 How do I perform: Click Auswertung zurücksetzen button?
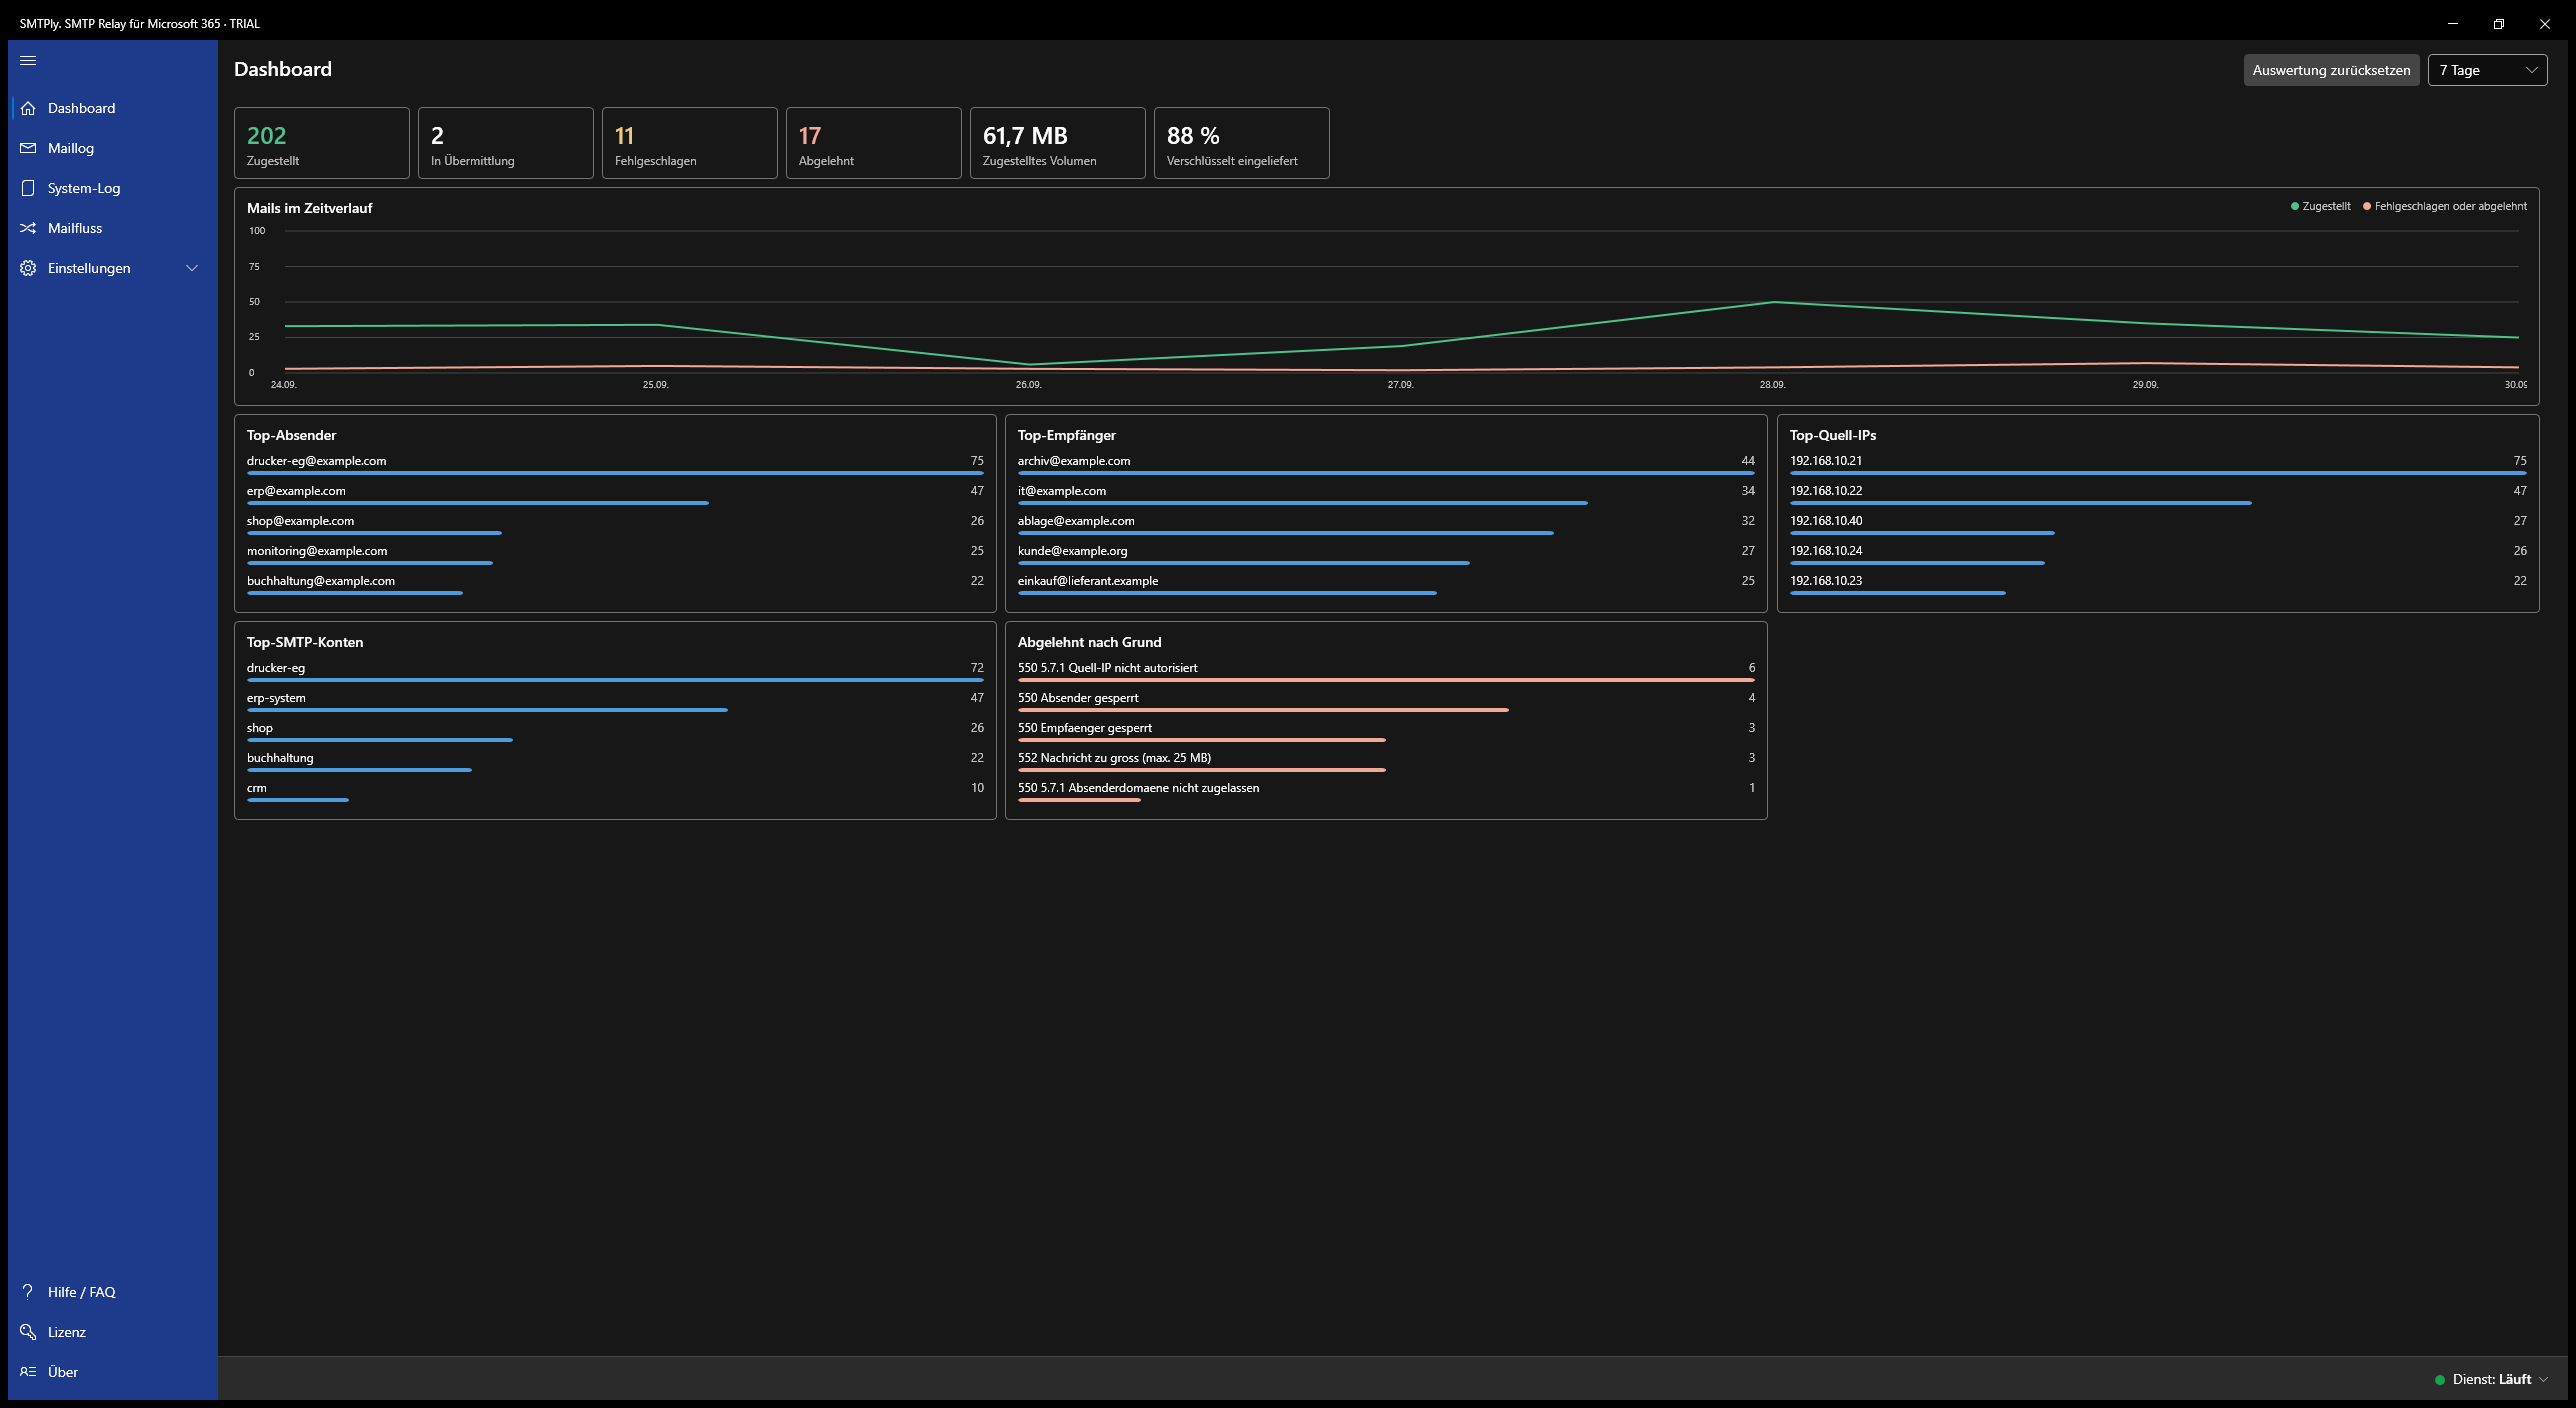(2331, 70)
